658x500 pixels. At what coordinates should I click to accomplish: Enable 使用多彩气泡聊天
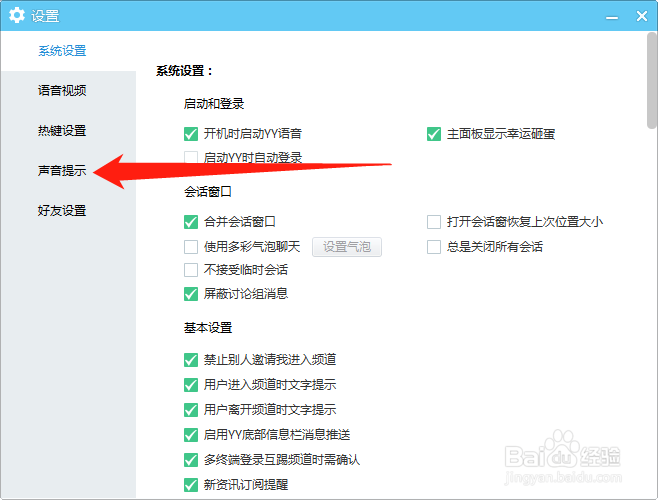191,246
